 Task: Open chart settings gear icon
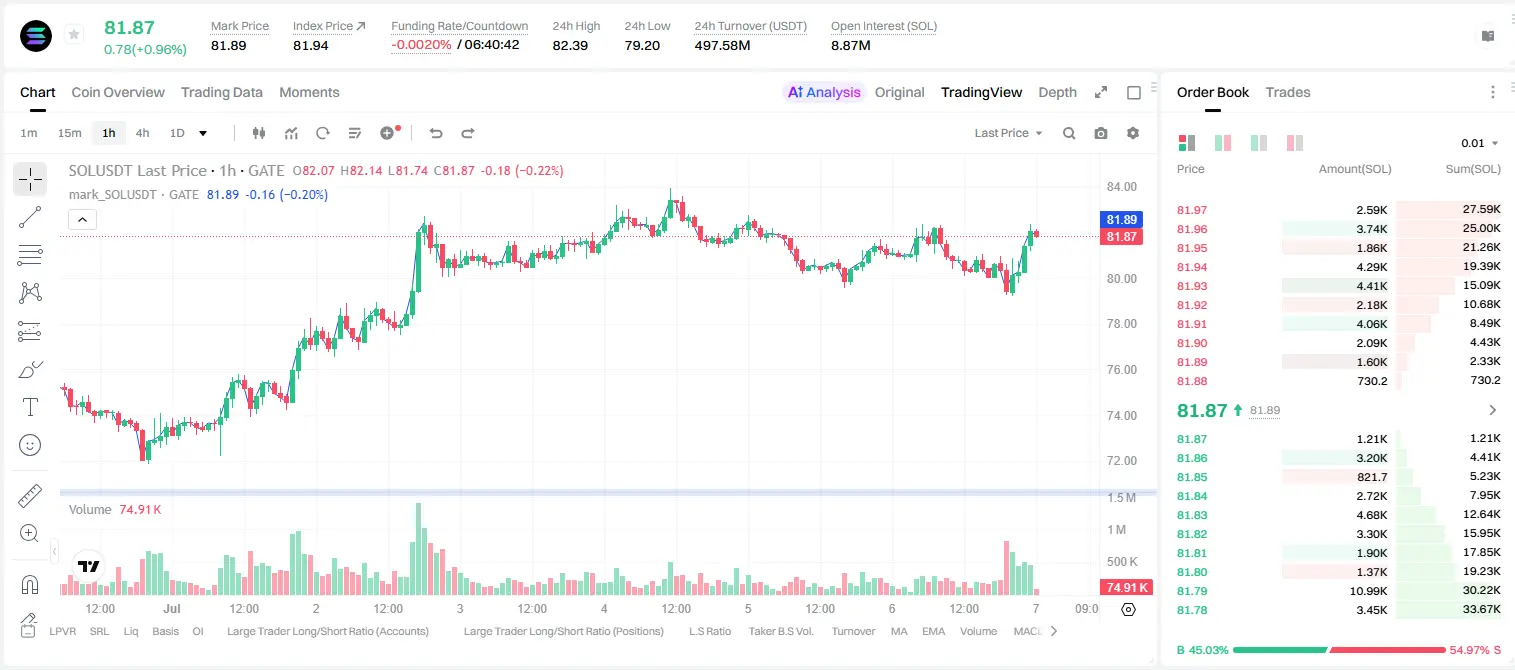pos(1133,133)
